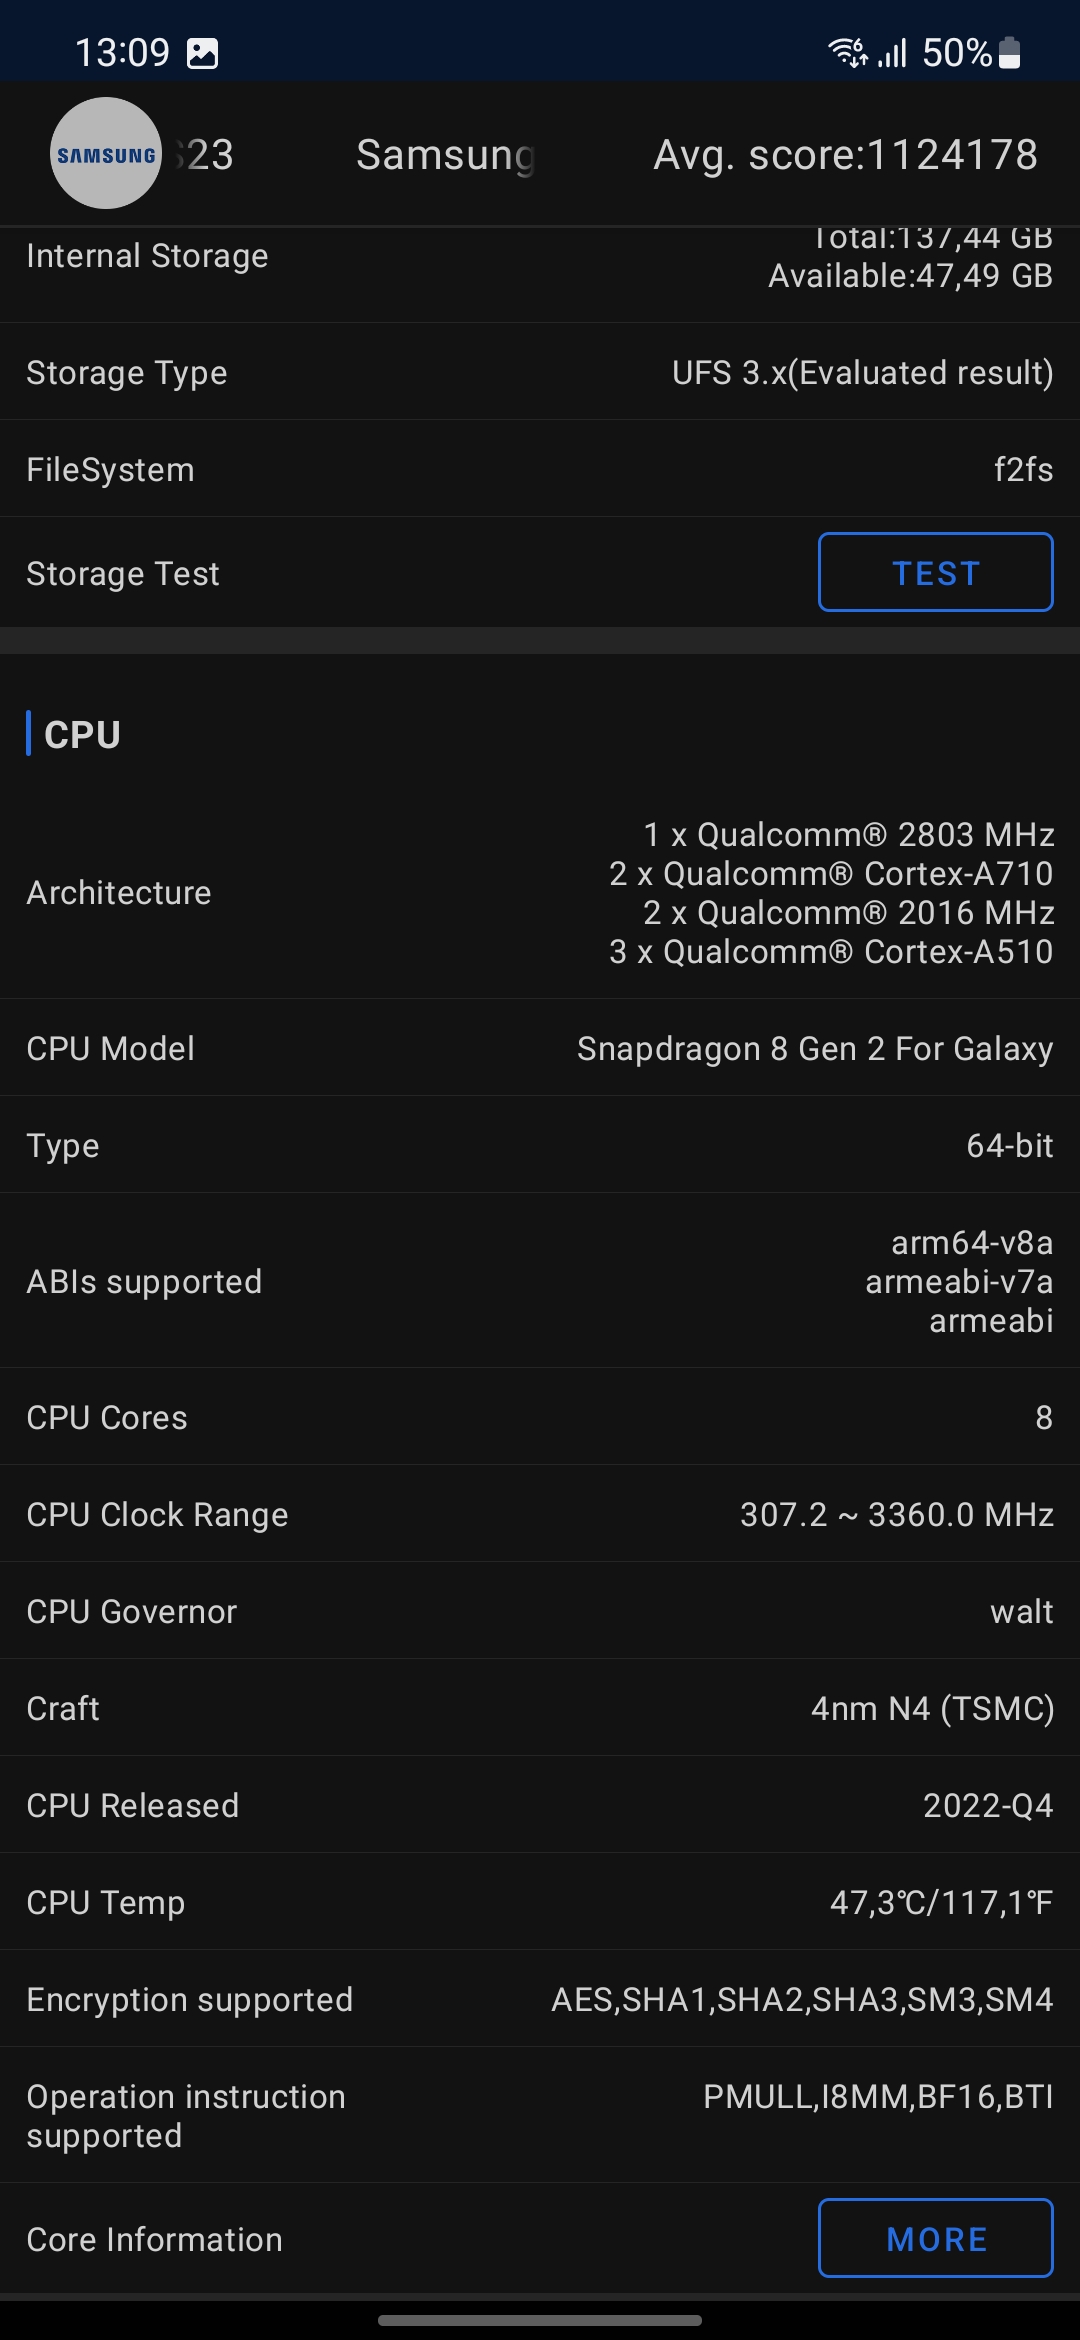Tap the Encryption supported row

[x=540, y=1999]
